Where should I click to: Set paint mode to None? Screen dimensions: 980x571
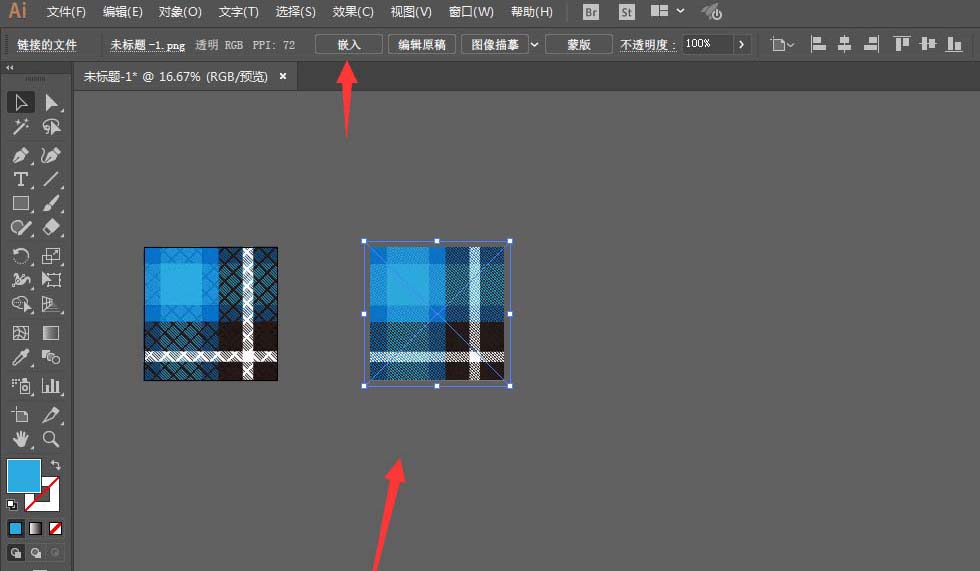pos(56,529)
